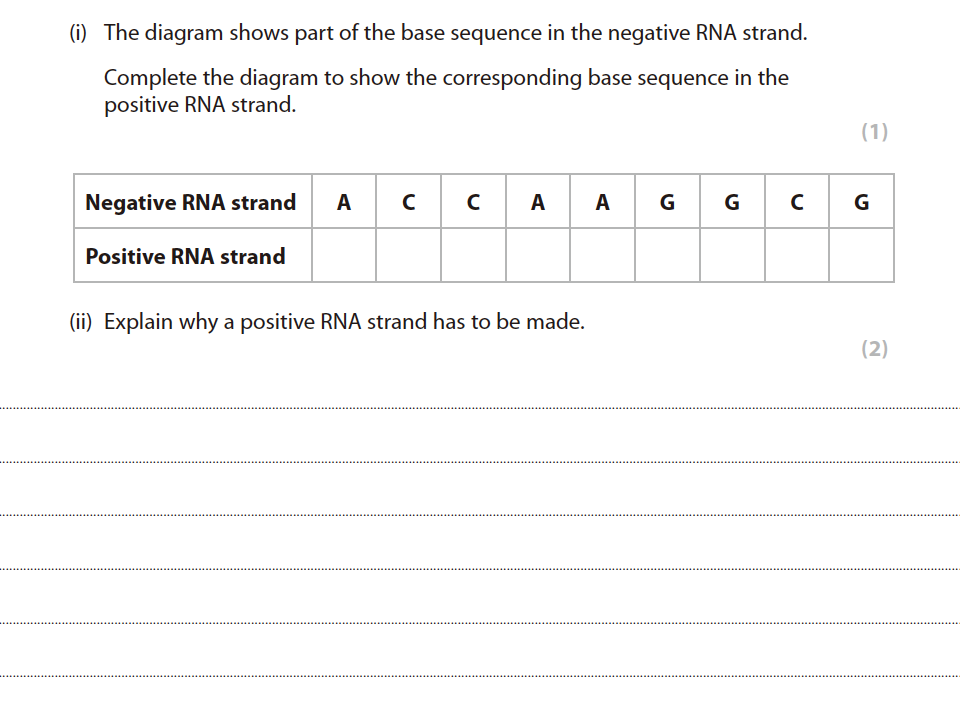
Task: Click second empty Positive RNA strand cell
Action: (408, 256)
